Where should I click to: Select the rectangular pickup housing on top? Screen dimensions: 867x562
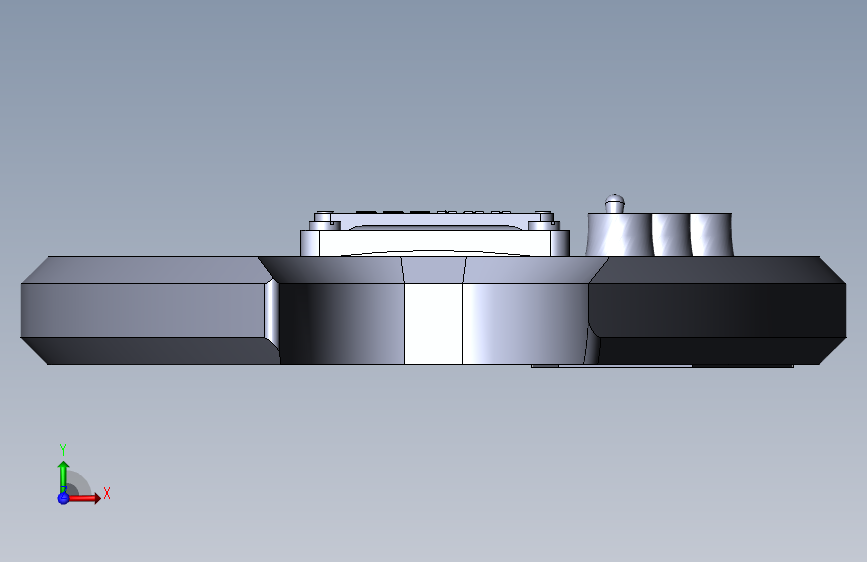coord(435,242)
